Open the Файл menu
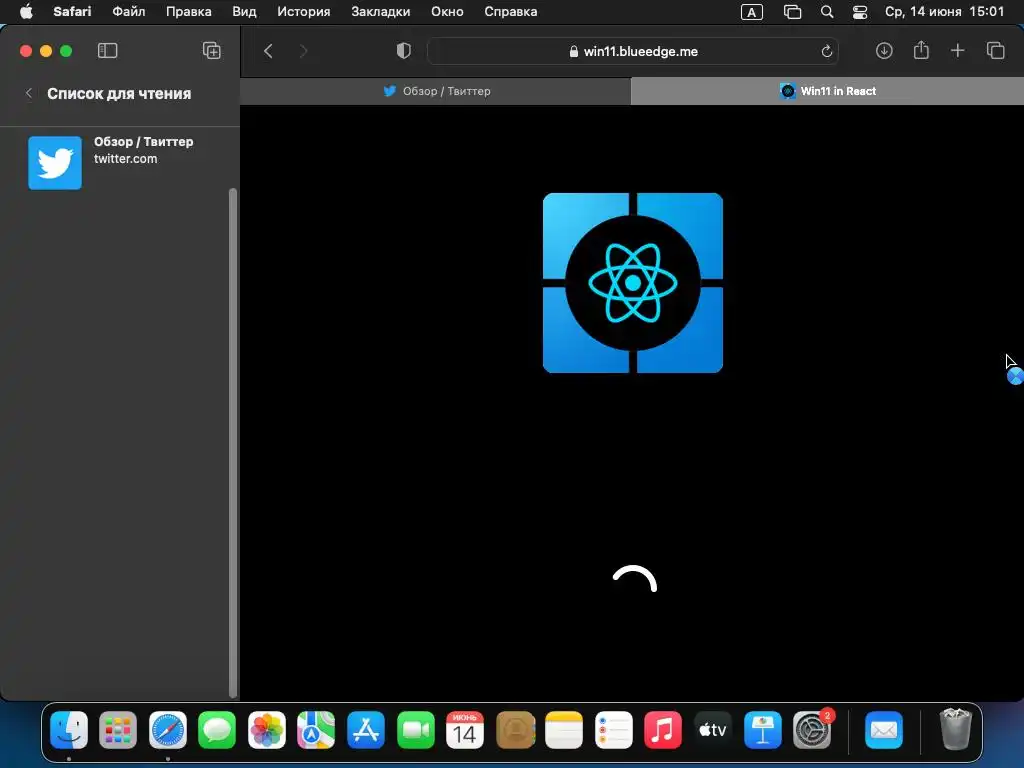The image size is (1024, 768). tap(129, 12)
